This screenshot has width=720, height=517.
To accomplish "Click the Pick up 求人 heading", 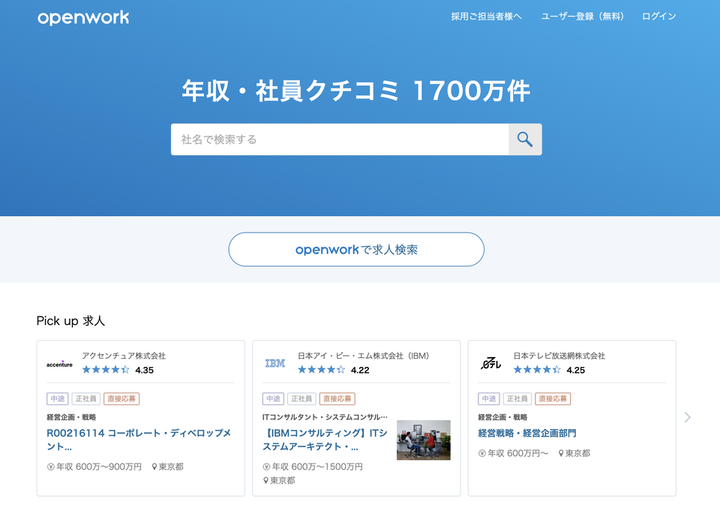I will pyautogui.click(x=71, y=321).
